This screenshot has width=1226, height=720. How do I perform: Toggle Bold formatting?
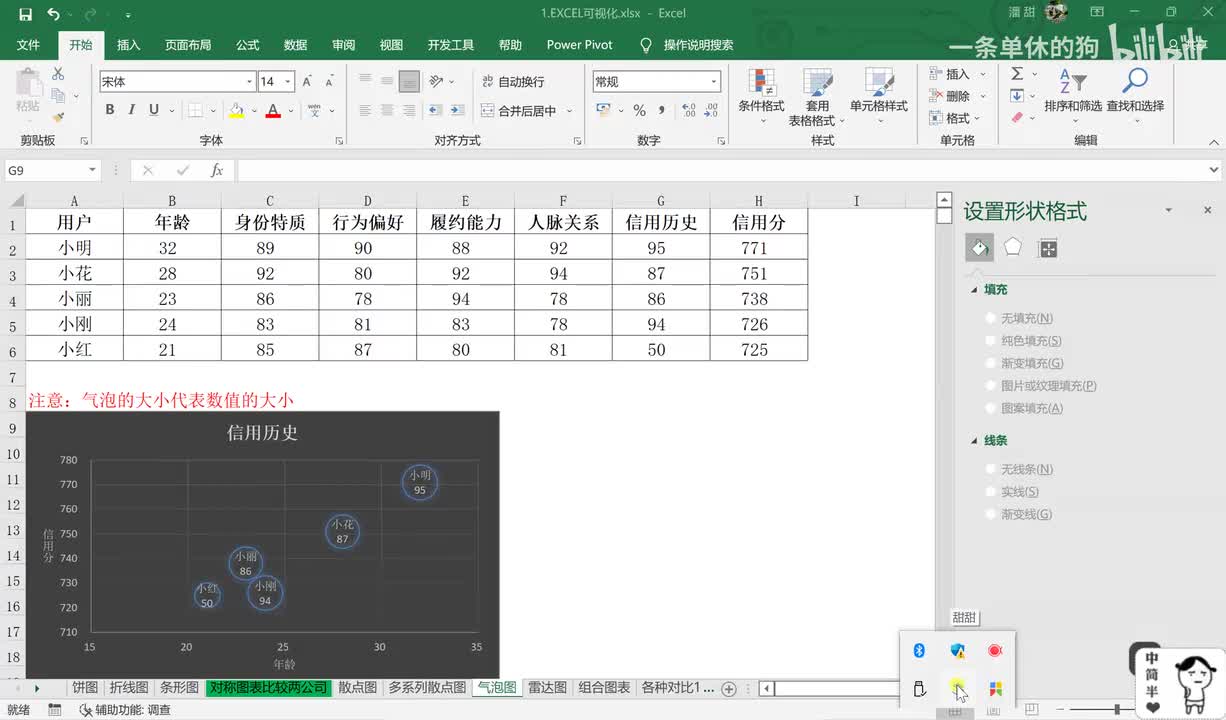click(x=109, y=110)
